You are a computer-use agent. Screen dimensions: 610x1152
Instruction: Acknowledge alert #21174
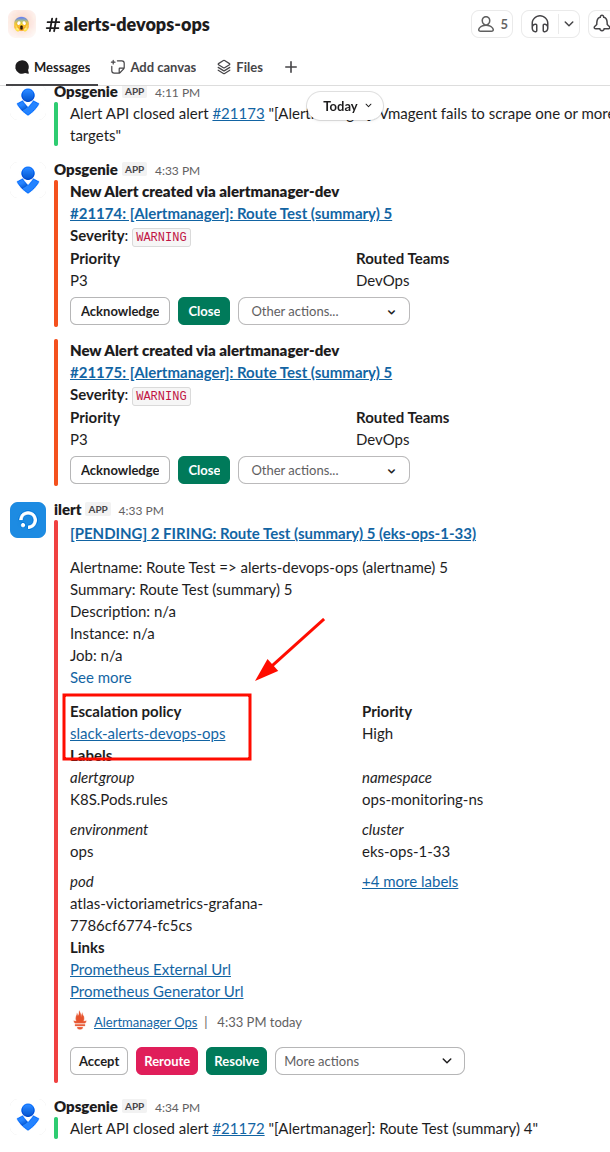pyautogui.click(x=120, y=311)
